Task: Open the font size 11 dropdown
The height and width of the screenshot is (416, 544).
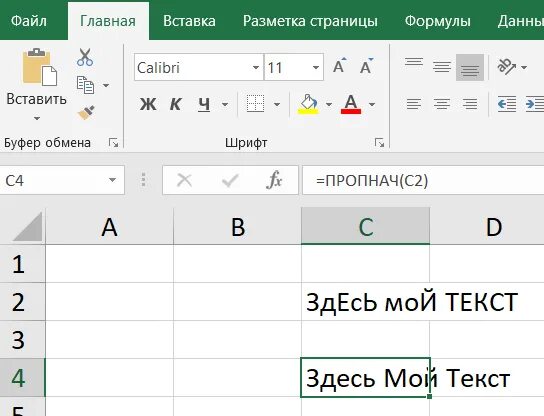Action: pyautogui.click(x=316, y=68)
